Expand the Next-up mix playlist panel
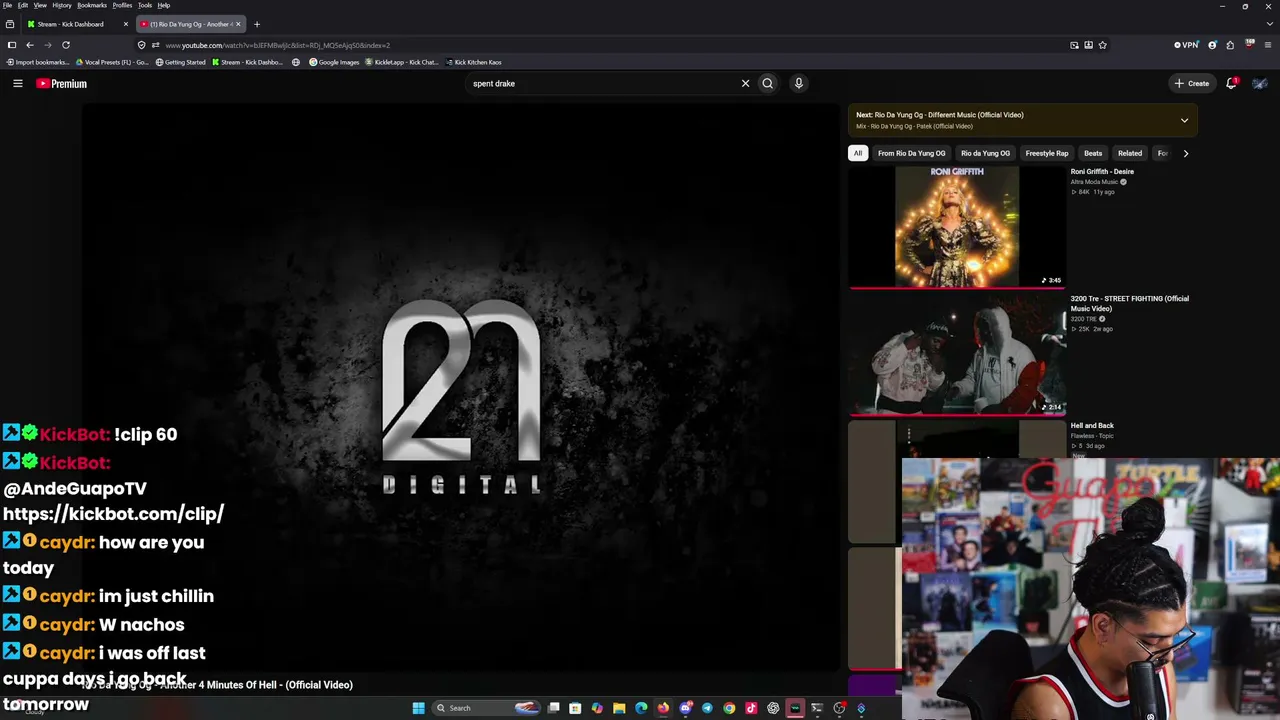 (1184, 121)
